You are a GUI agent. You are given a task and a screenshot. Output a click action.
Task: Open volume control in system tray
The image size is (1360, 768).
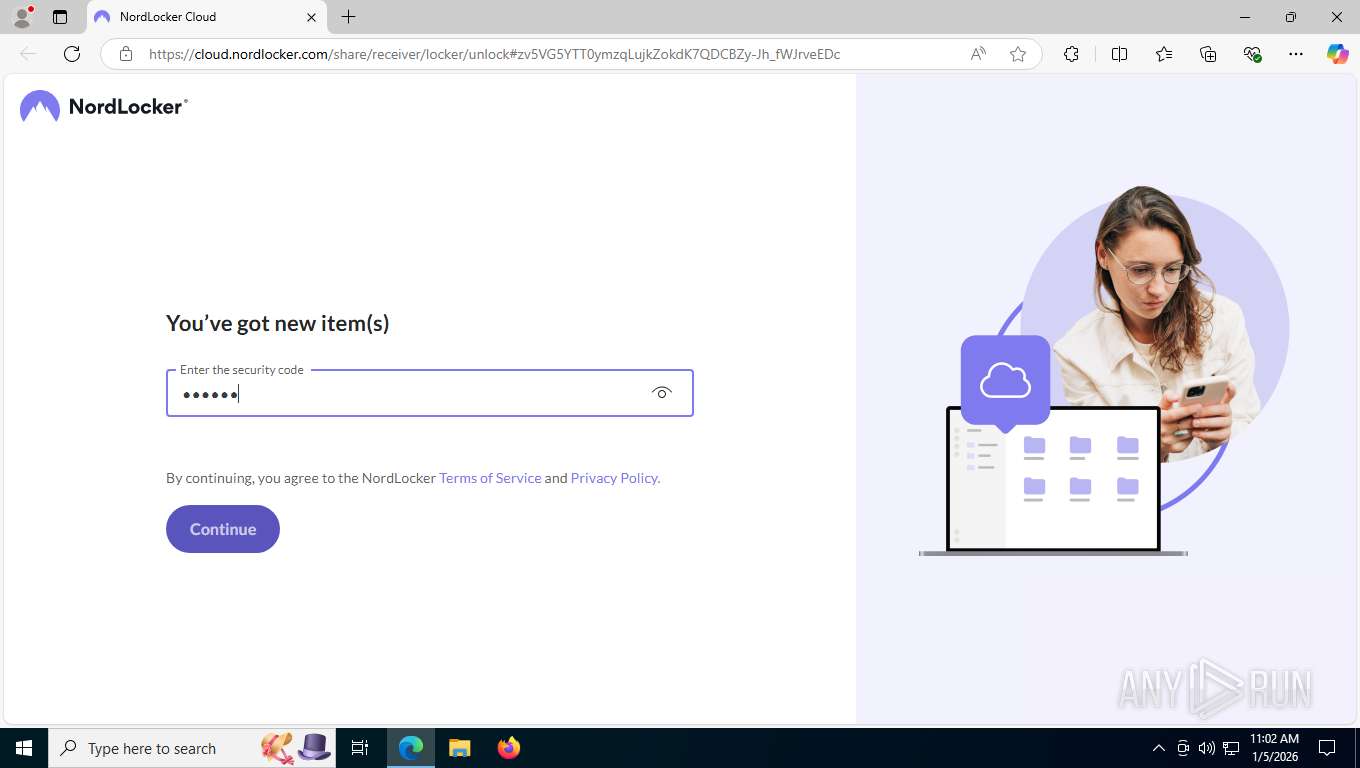pyautogui.click(x=1207, y=748)
